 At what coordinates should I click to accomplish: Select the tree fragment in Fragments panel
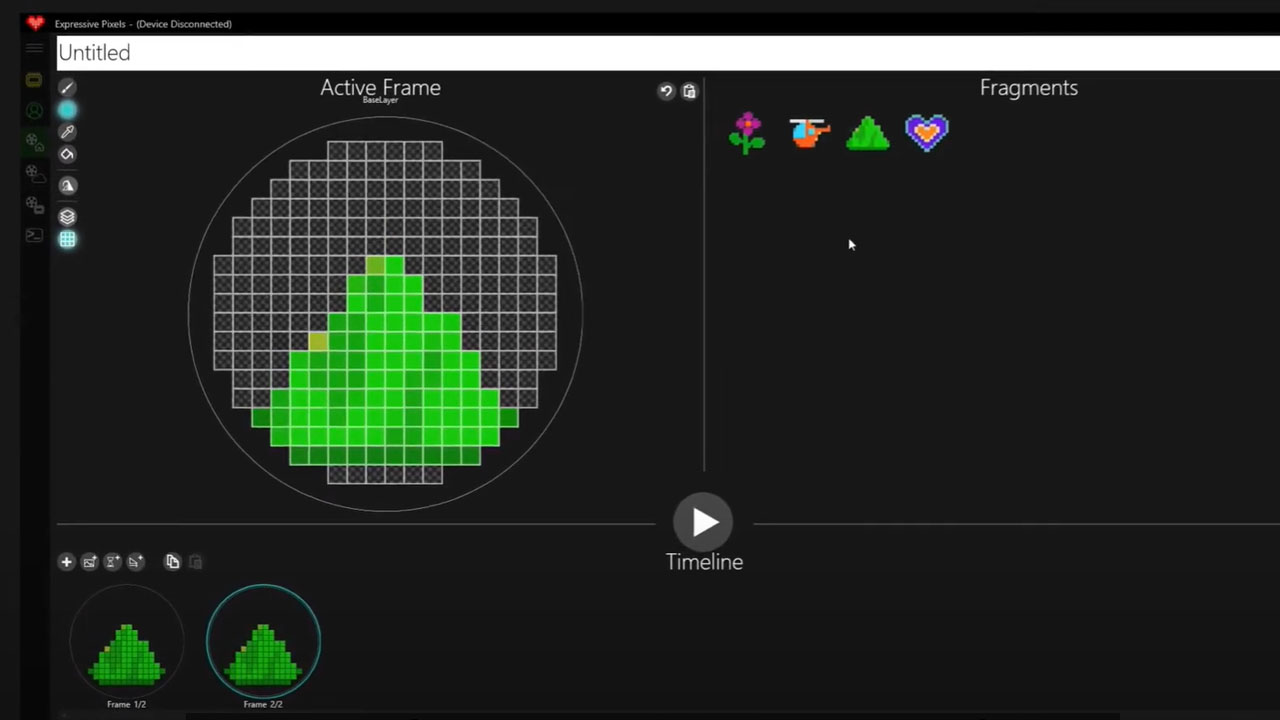[x=867, y=132]
